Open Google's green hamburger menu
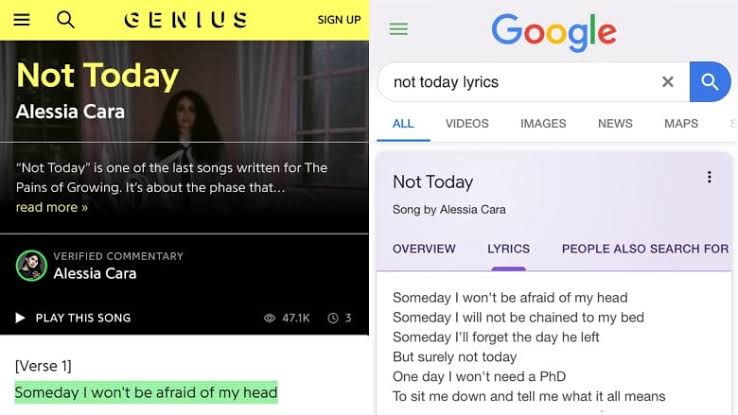Image resolution: width=738 pixels, height=415 pixels. click(399, 29)
